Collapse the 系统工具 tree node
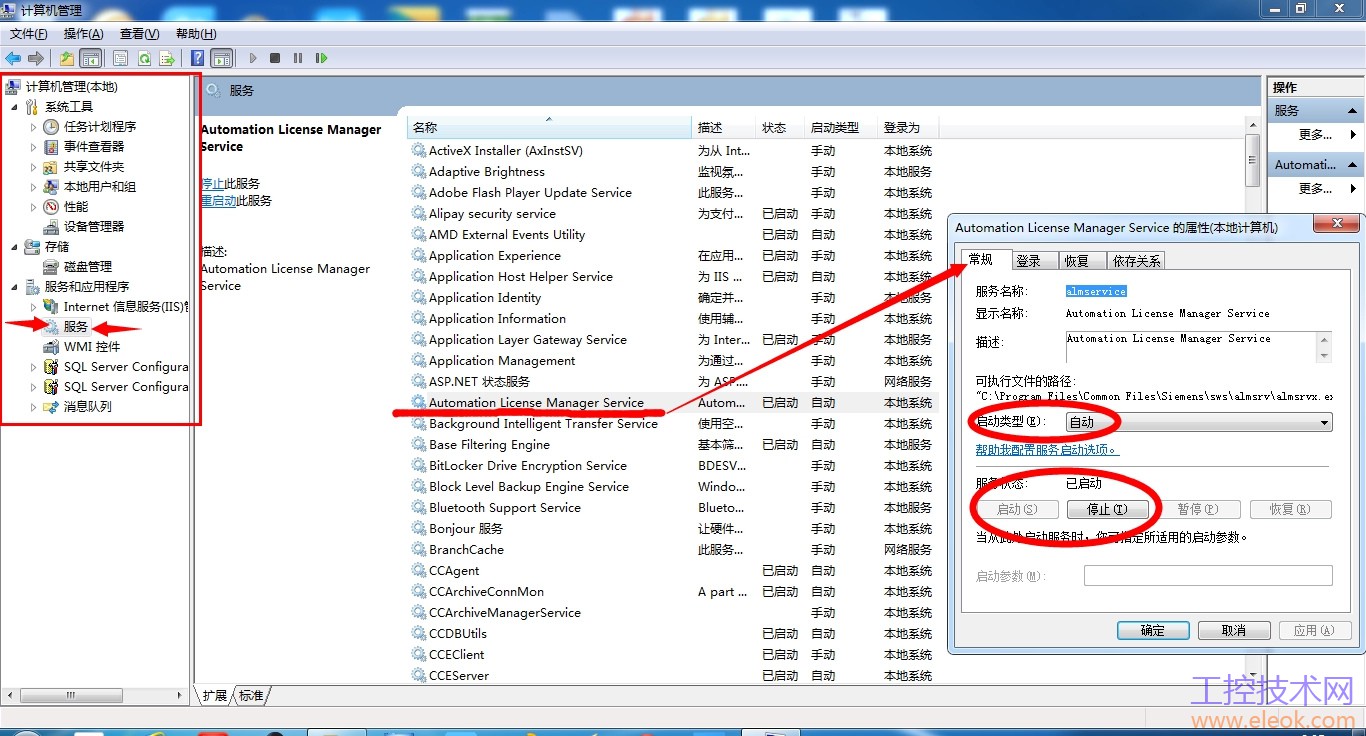 (x=14, y=107)
